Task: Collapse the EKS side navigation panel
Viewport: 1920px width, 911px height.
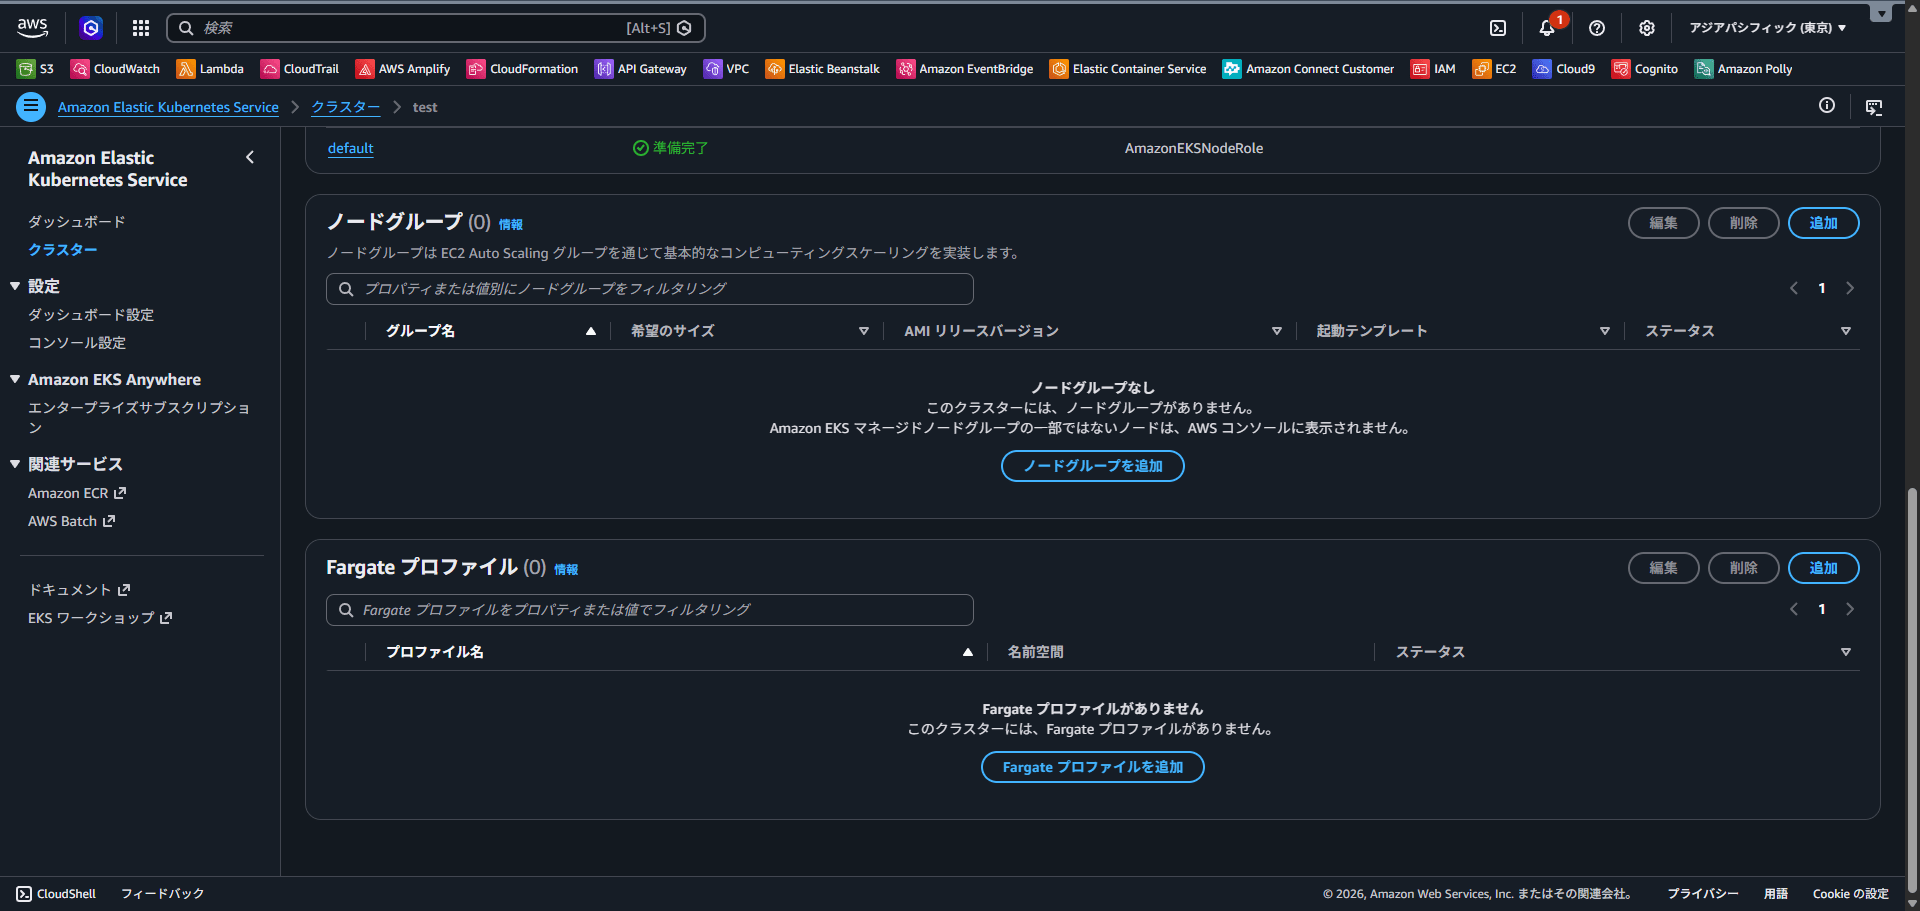Action: [250, 157]
